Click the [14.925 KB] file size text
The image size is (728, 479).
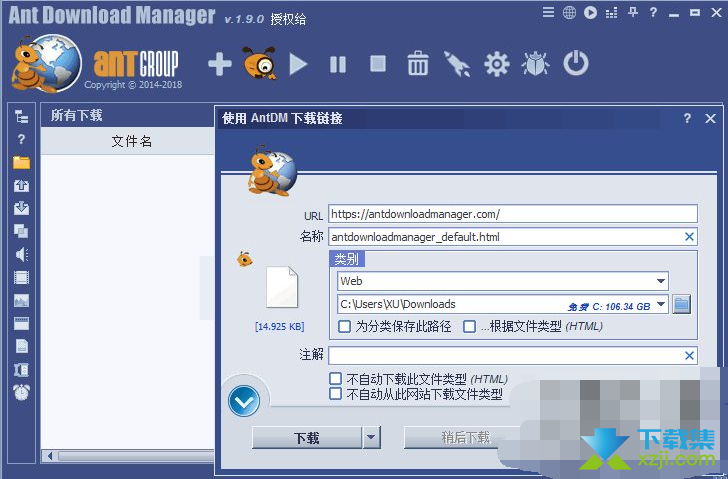280,326
